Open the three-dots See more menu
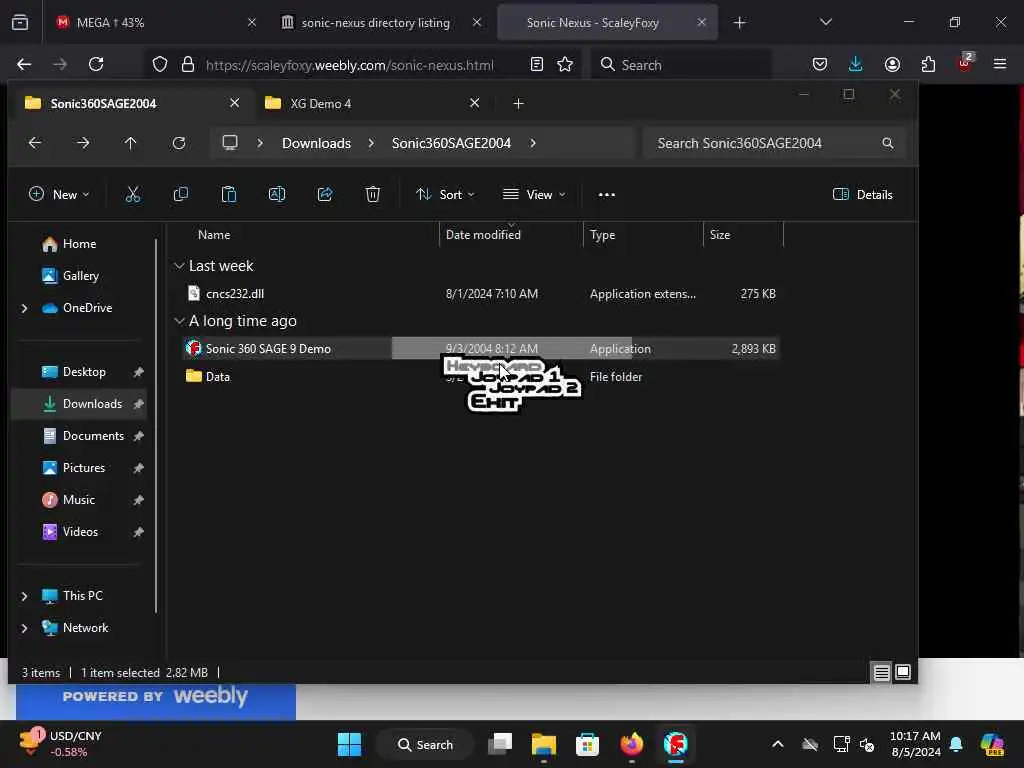Screen dimensions: 1024x768 607,195
